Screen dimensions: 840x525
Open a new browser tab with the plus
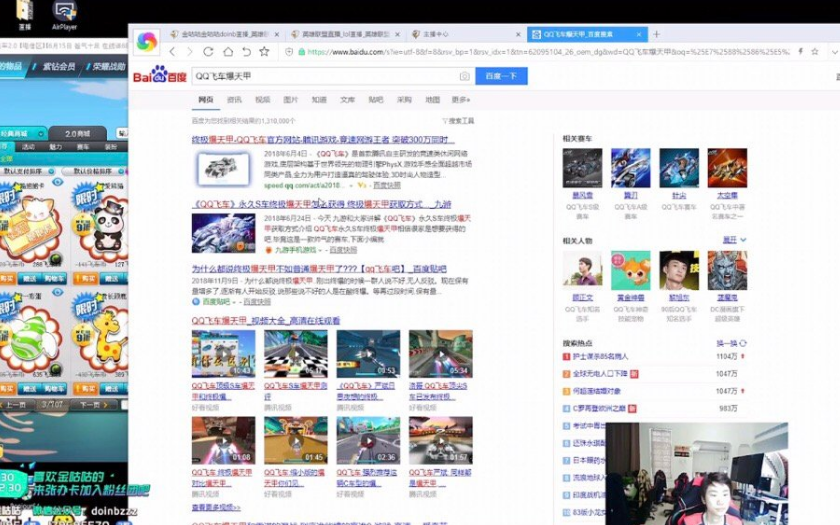pos(656,34)
